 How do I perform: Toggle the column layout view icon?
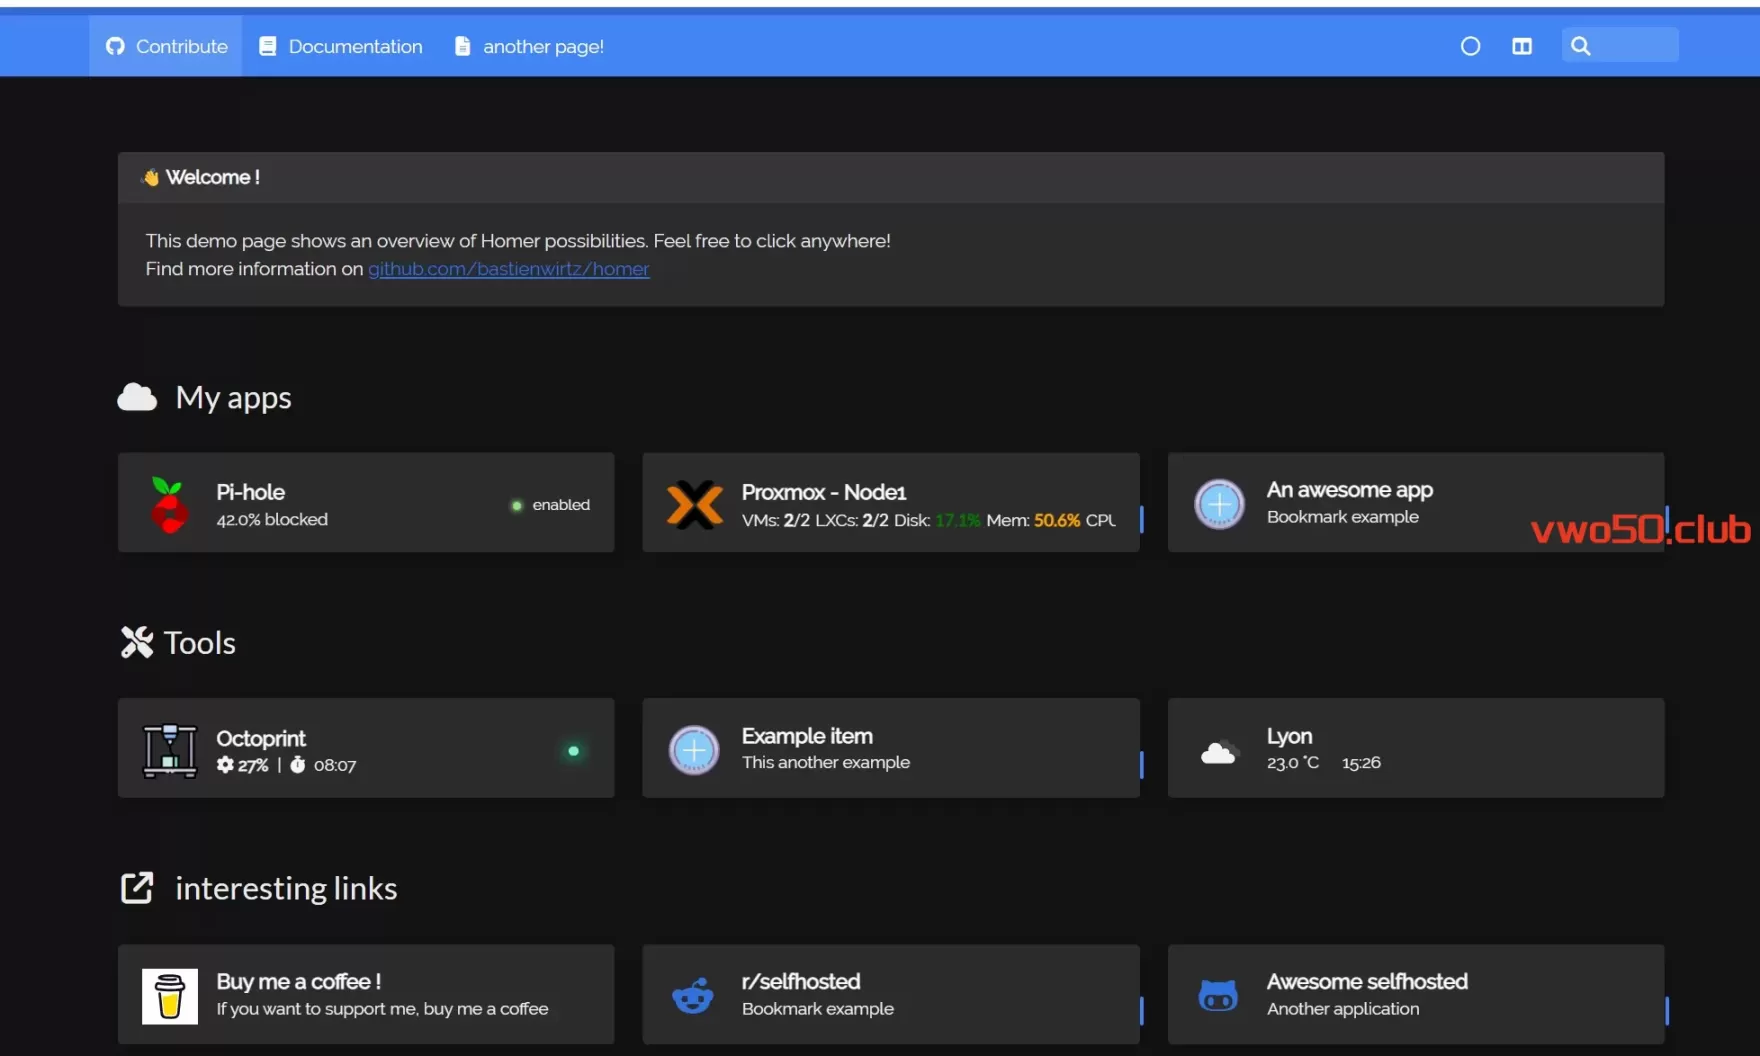pos(1521,46)
